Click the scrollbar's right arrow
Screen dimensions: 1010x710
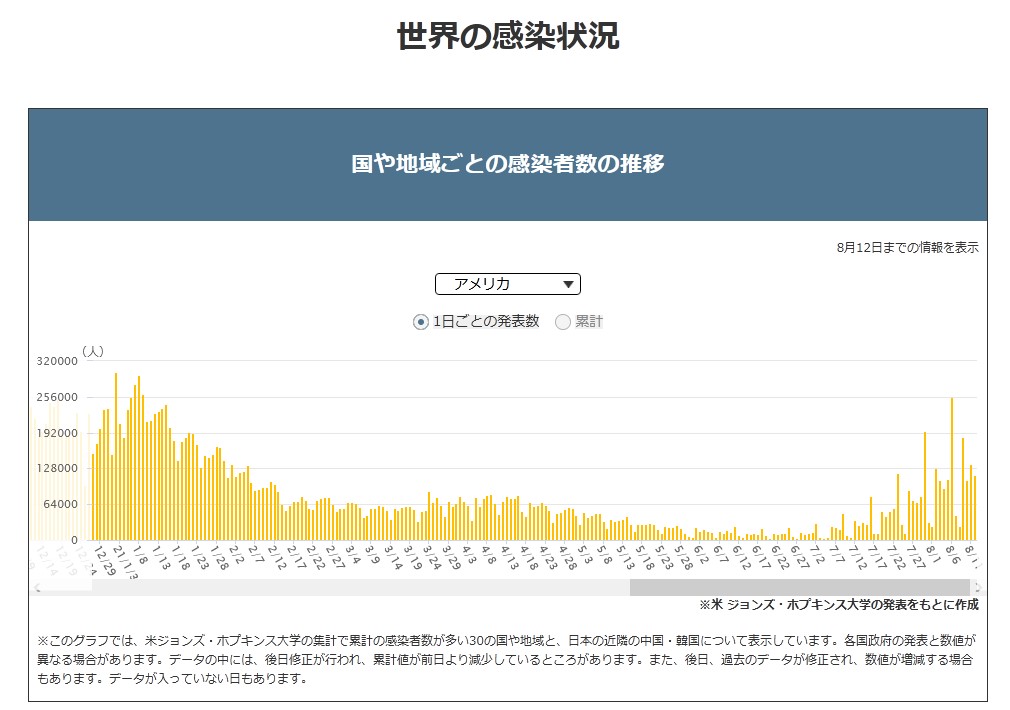point(977,588)
